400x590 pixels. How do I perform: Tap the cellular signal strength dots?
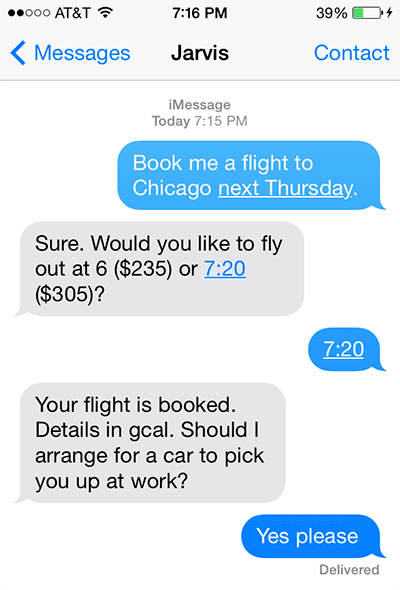tap(29, 13)
